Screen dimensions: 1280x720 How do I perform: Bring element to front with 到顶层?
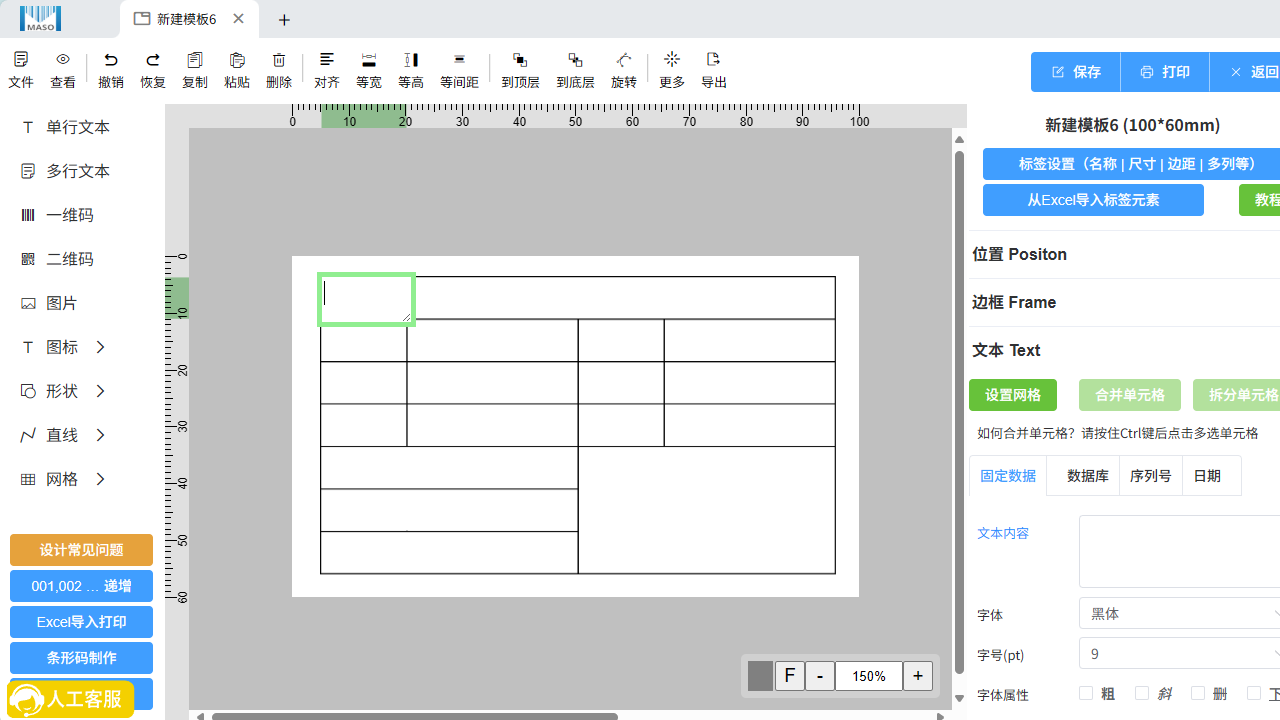click(x=520, y=60)
